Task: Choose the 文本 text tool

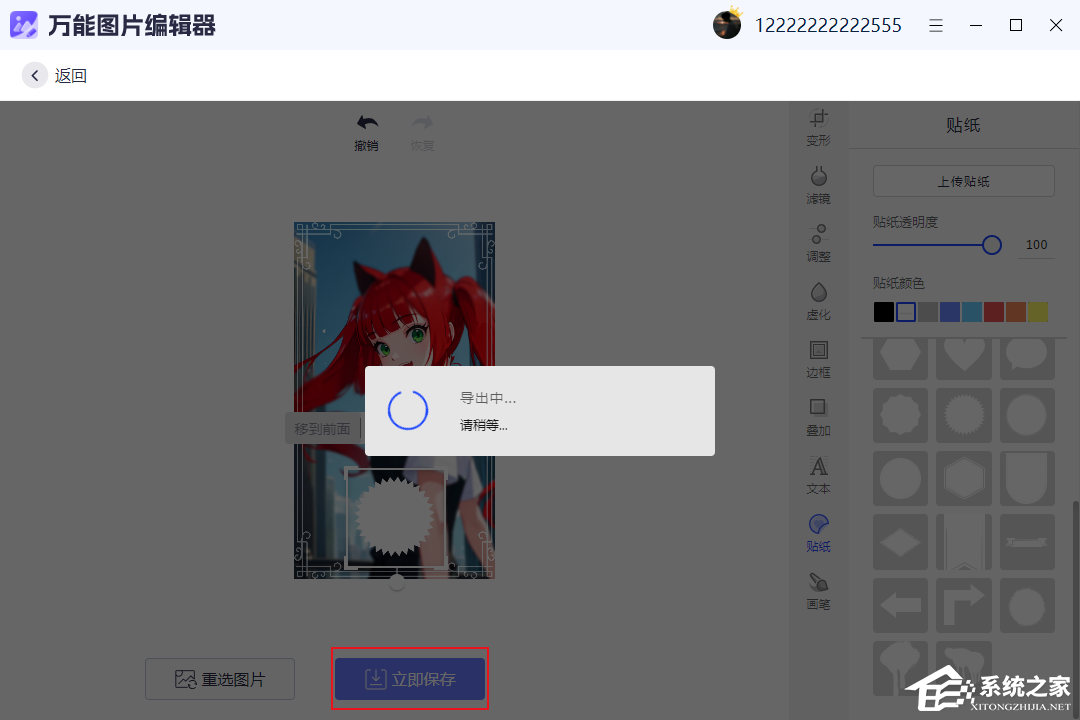Action: [818, 475]
